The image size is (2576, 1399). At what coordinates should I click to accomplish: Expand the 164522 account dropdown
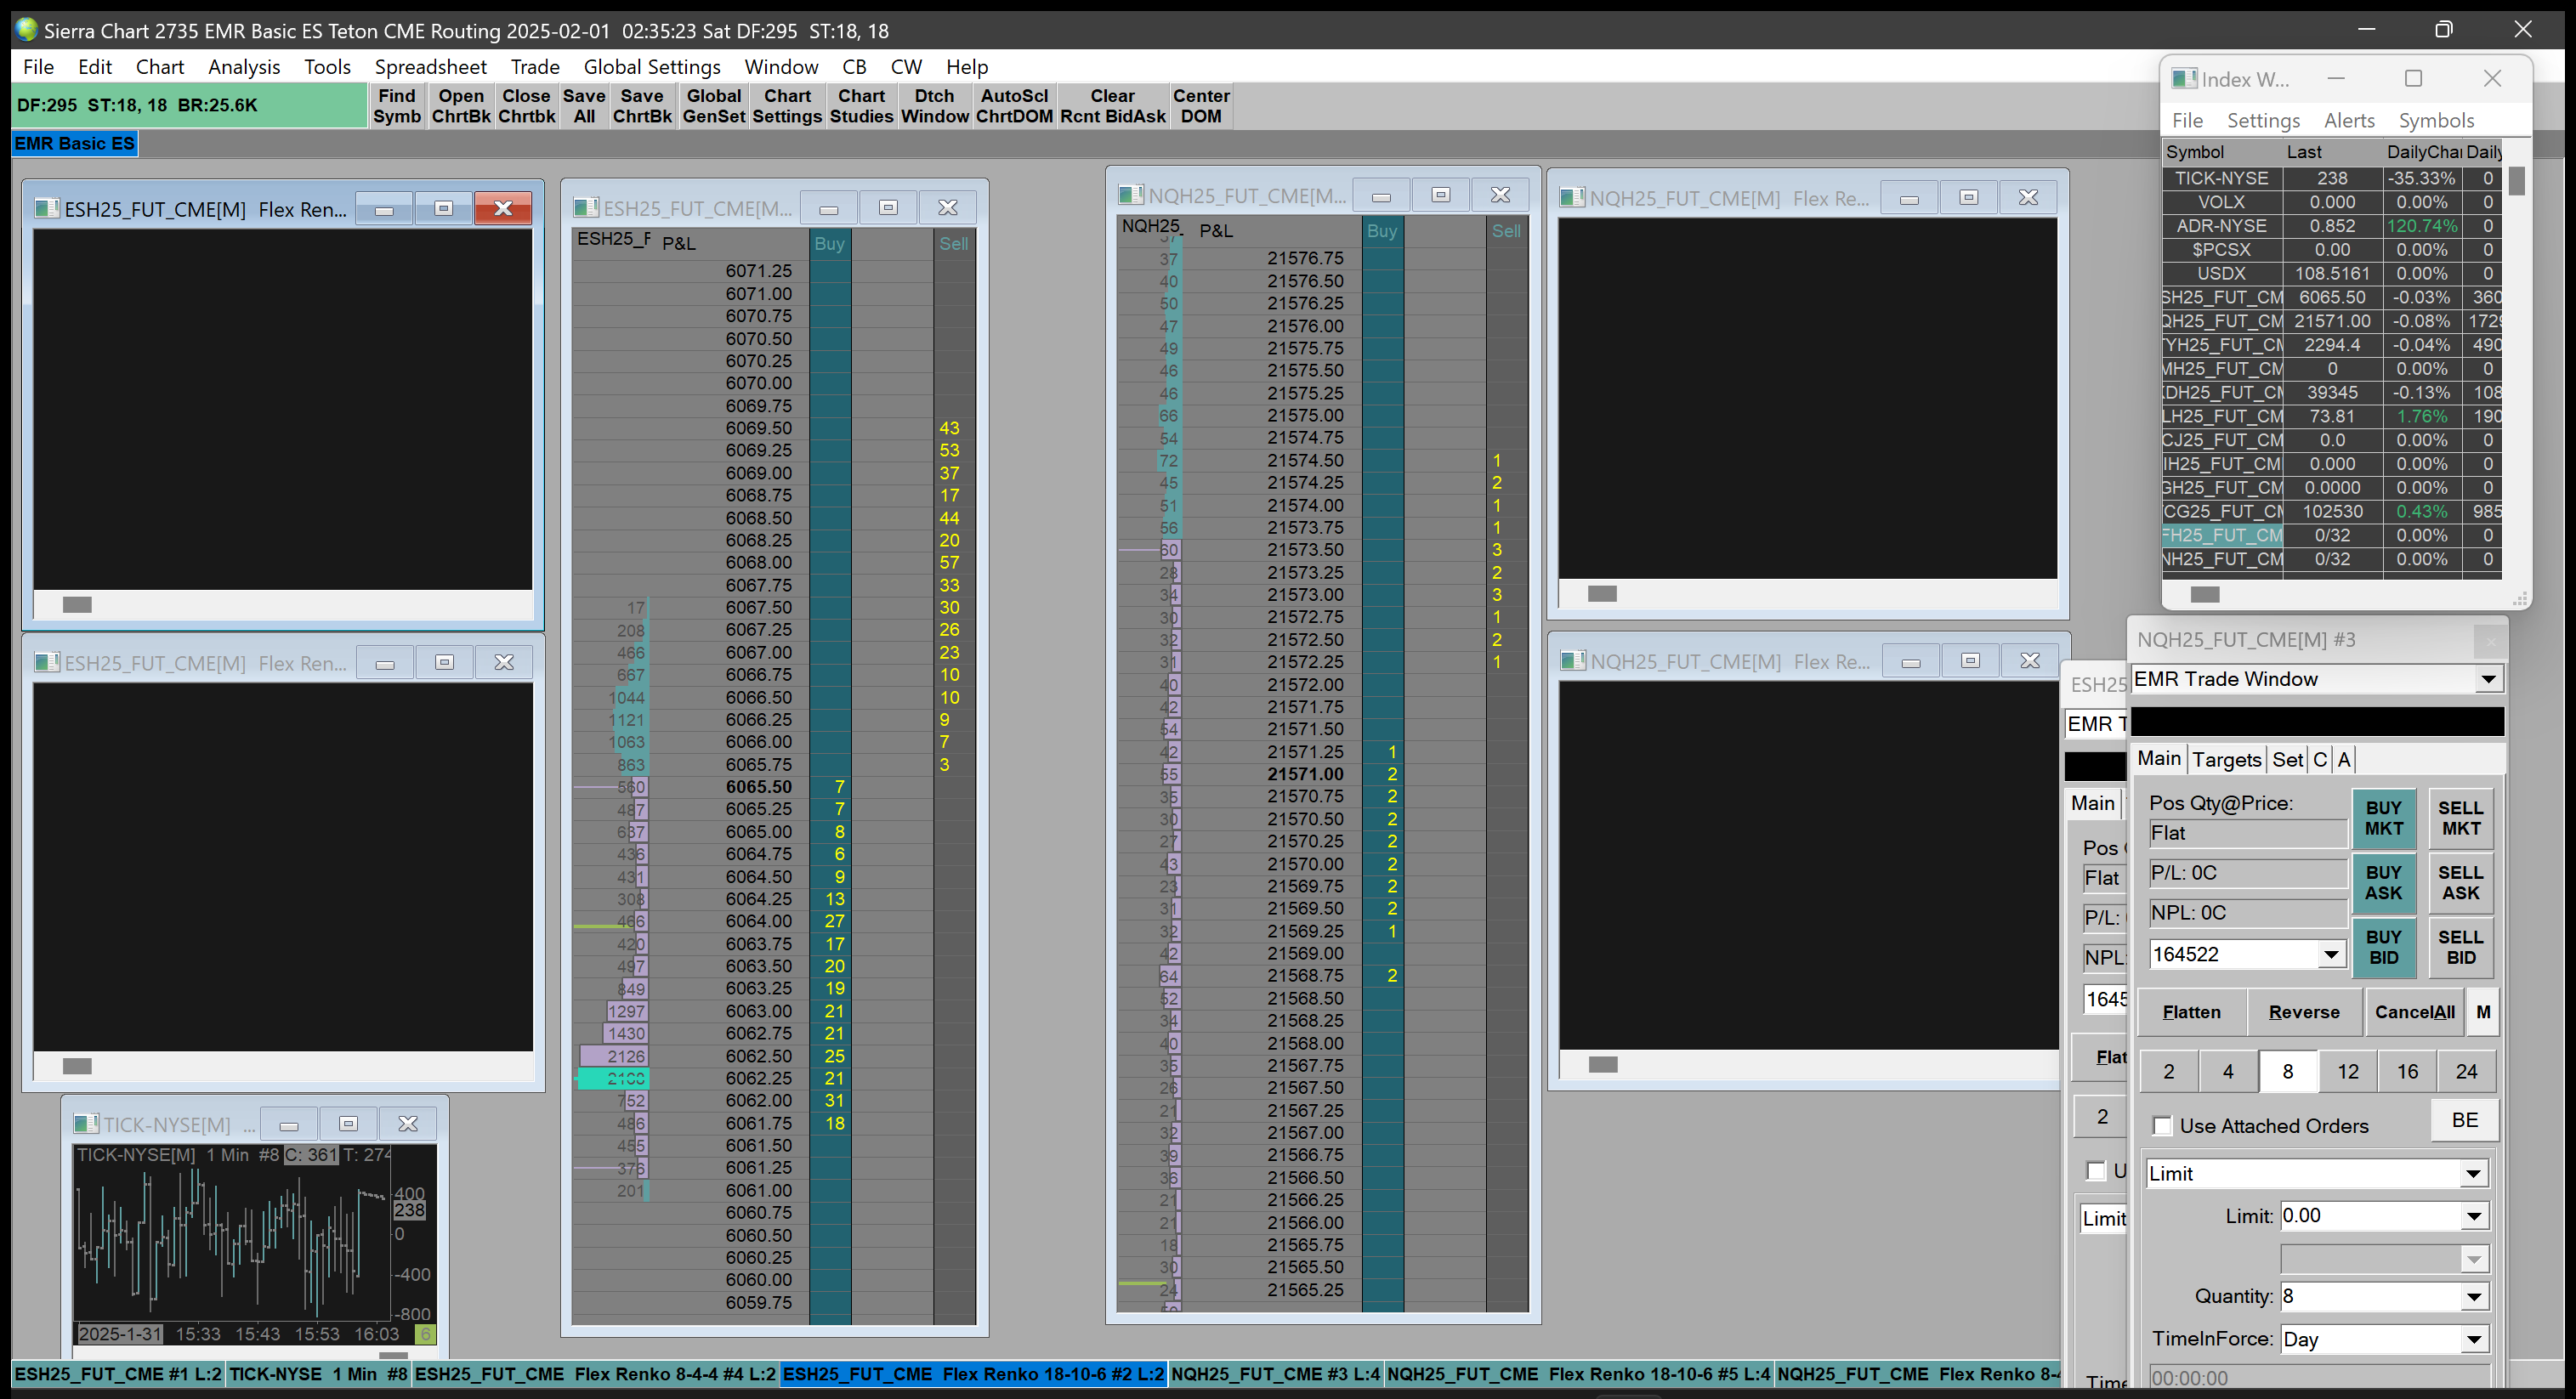(2331, 954)
